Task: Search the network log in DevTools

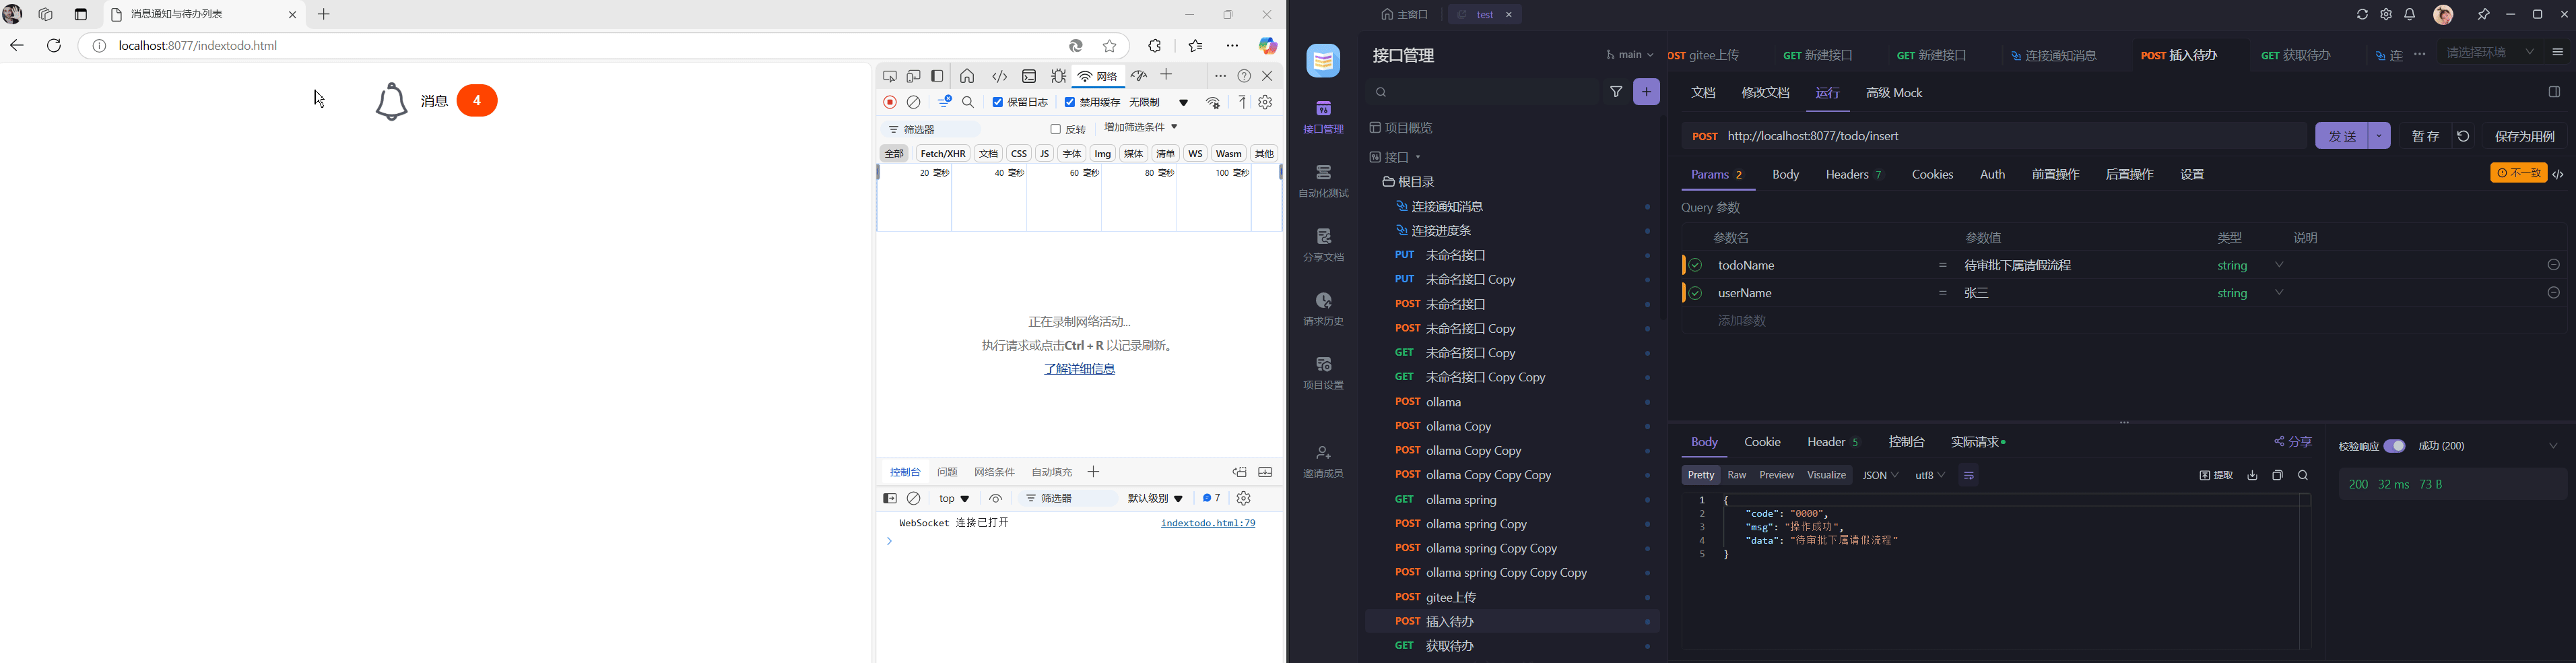Action: [968, 102]
